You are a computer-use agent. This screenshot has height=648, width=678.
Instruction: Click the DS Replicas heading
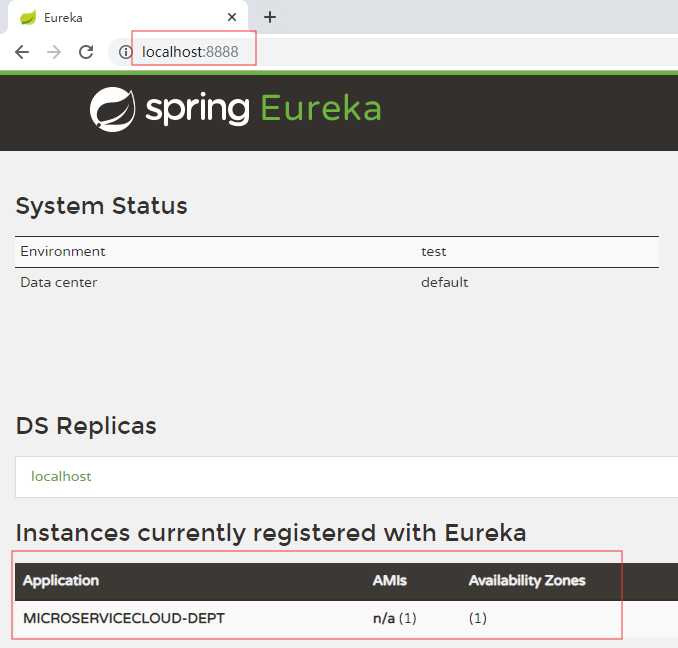click(86, 426)
